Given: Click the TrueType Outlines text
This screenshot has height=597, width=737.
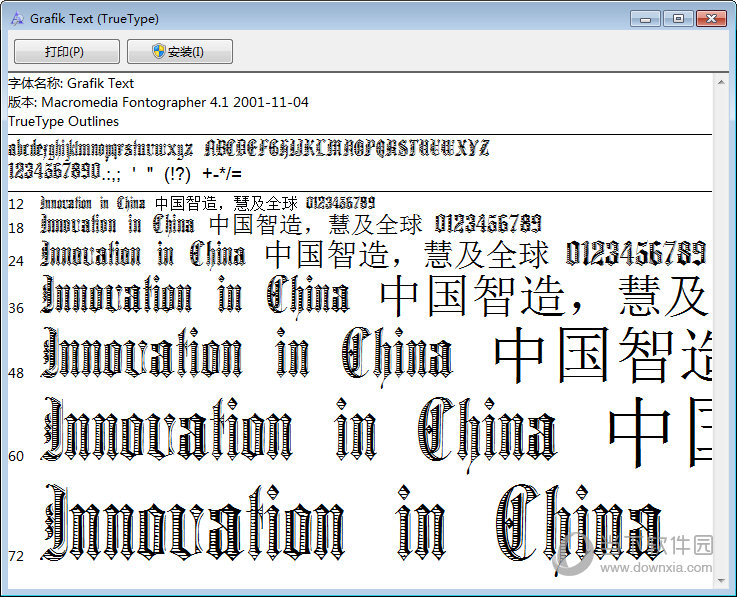Looking at the screenshot, I should [x=63, y=121].
